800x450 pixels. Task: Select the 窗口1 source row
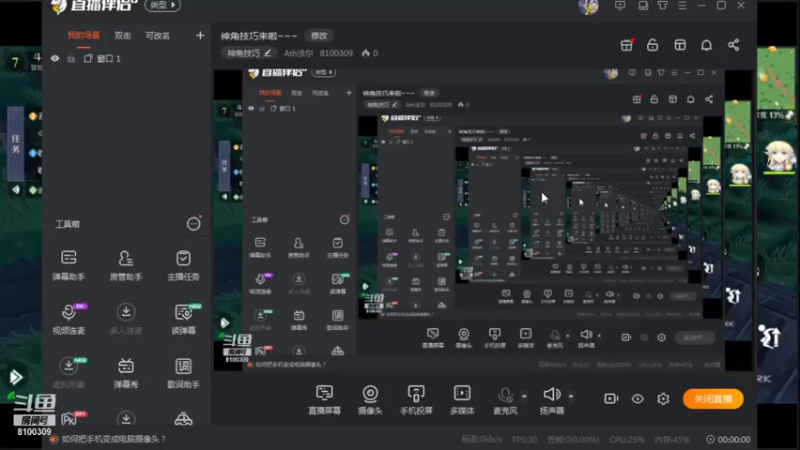point(128,58)
